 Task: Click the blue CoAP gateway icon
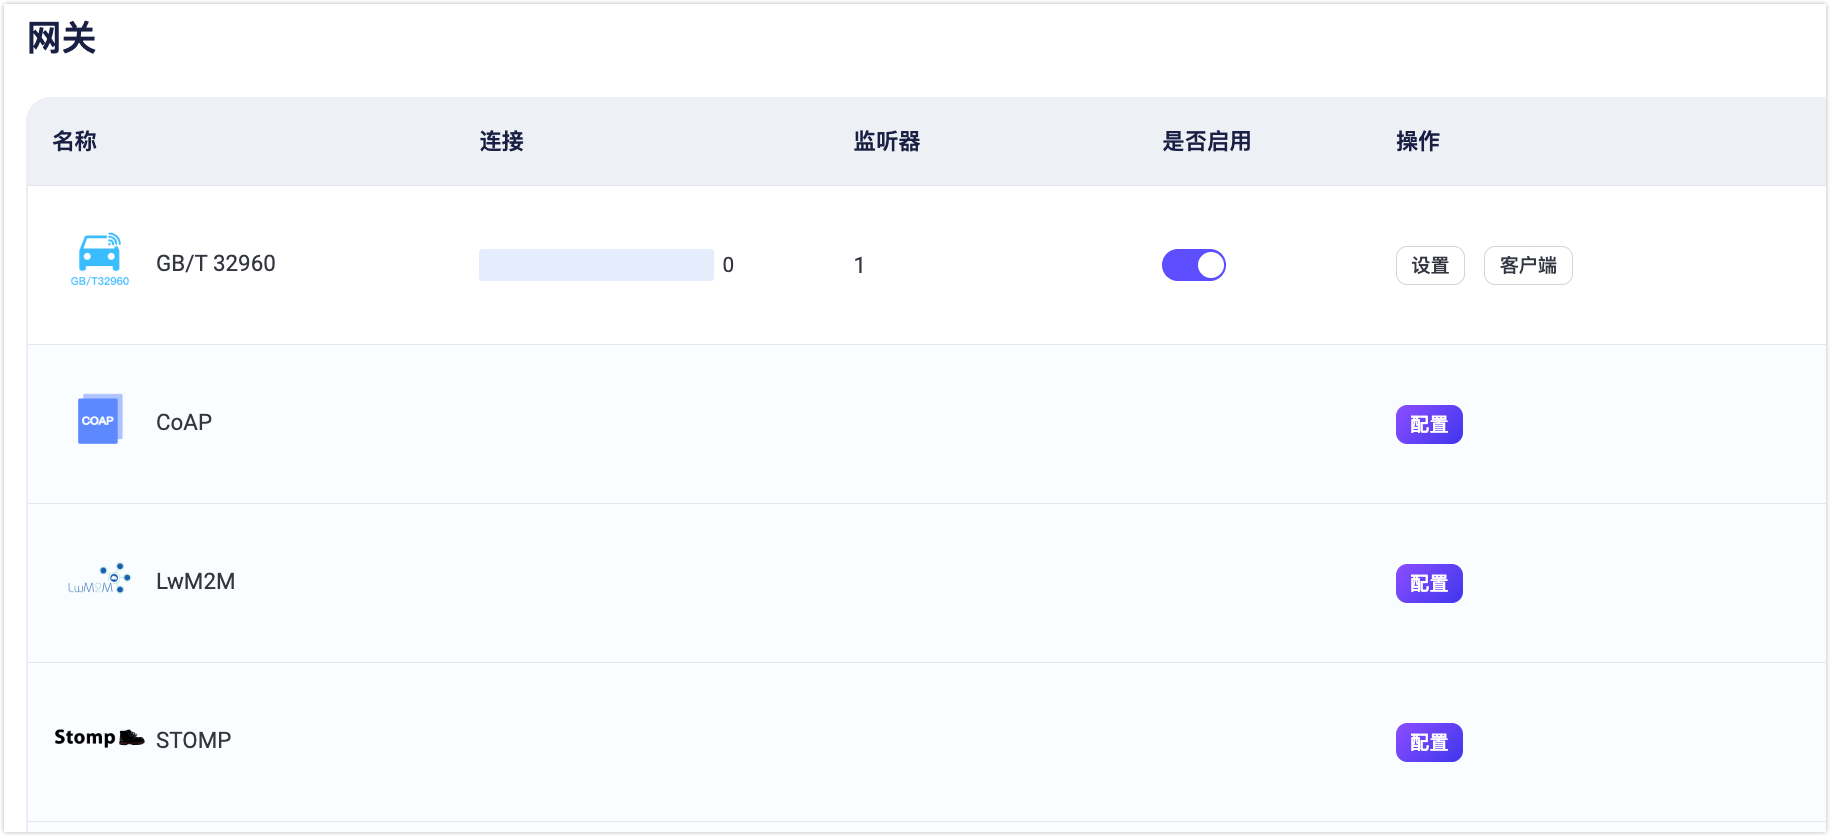[x=99, y=420]
